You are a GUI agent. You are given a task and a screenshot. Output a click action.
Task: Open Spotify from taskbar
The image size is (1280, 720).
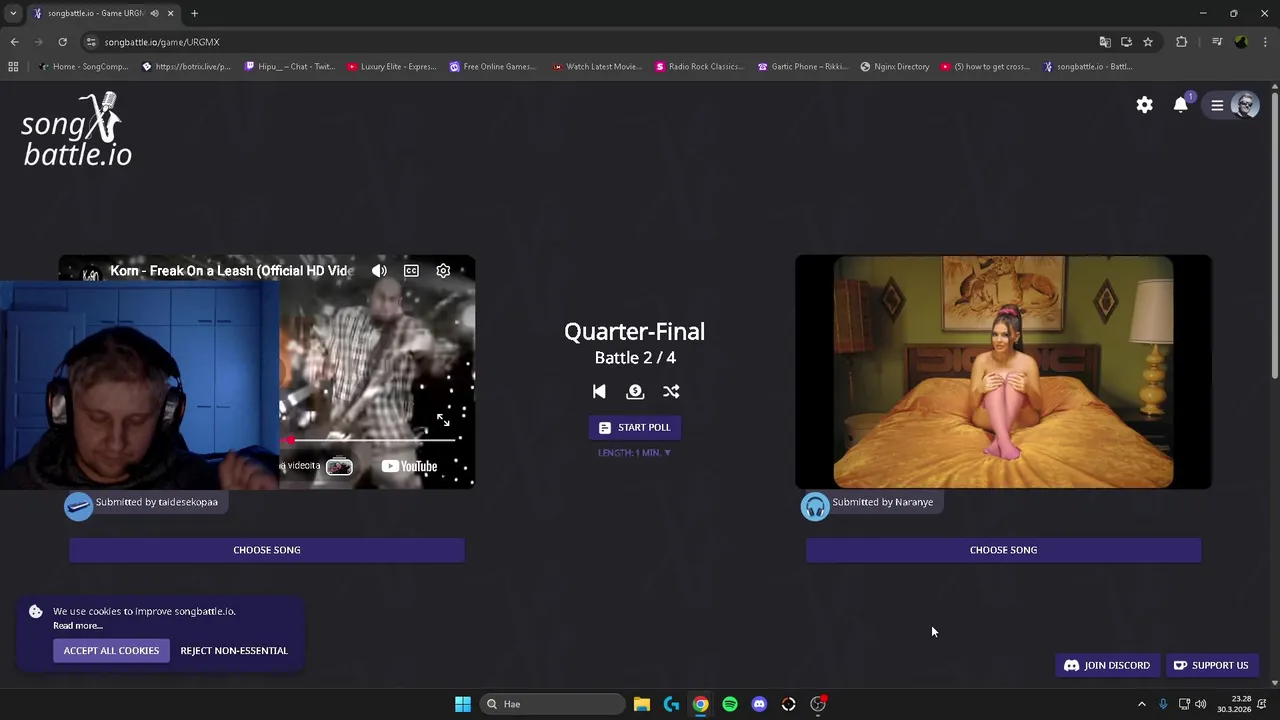tap(730, 704)
